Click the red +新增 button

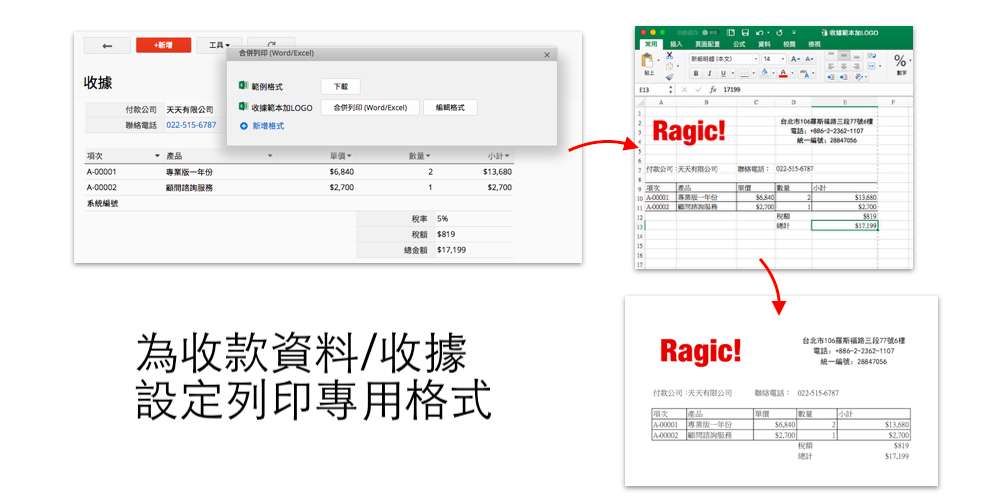click(163, 45)
